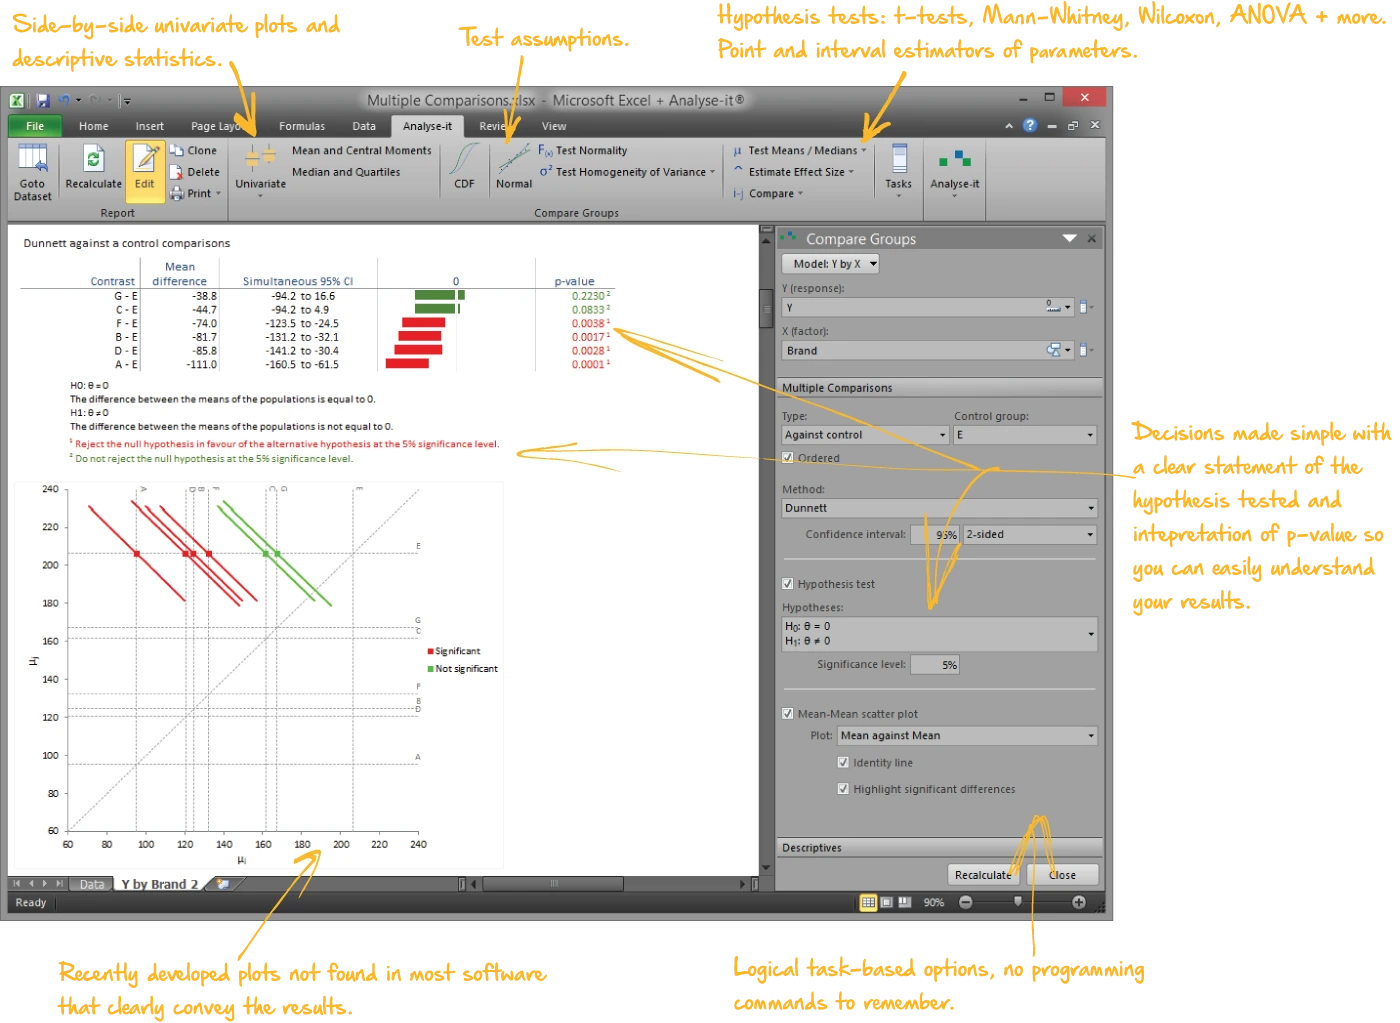1400x1023 pixels.
Task: Click the zoom slider handle in status bar
Action: click(x=1018, y=902)
